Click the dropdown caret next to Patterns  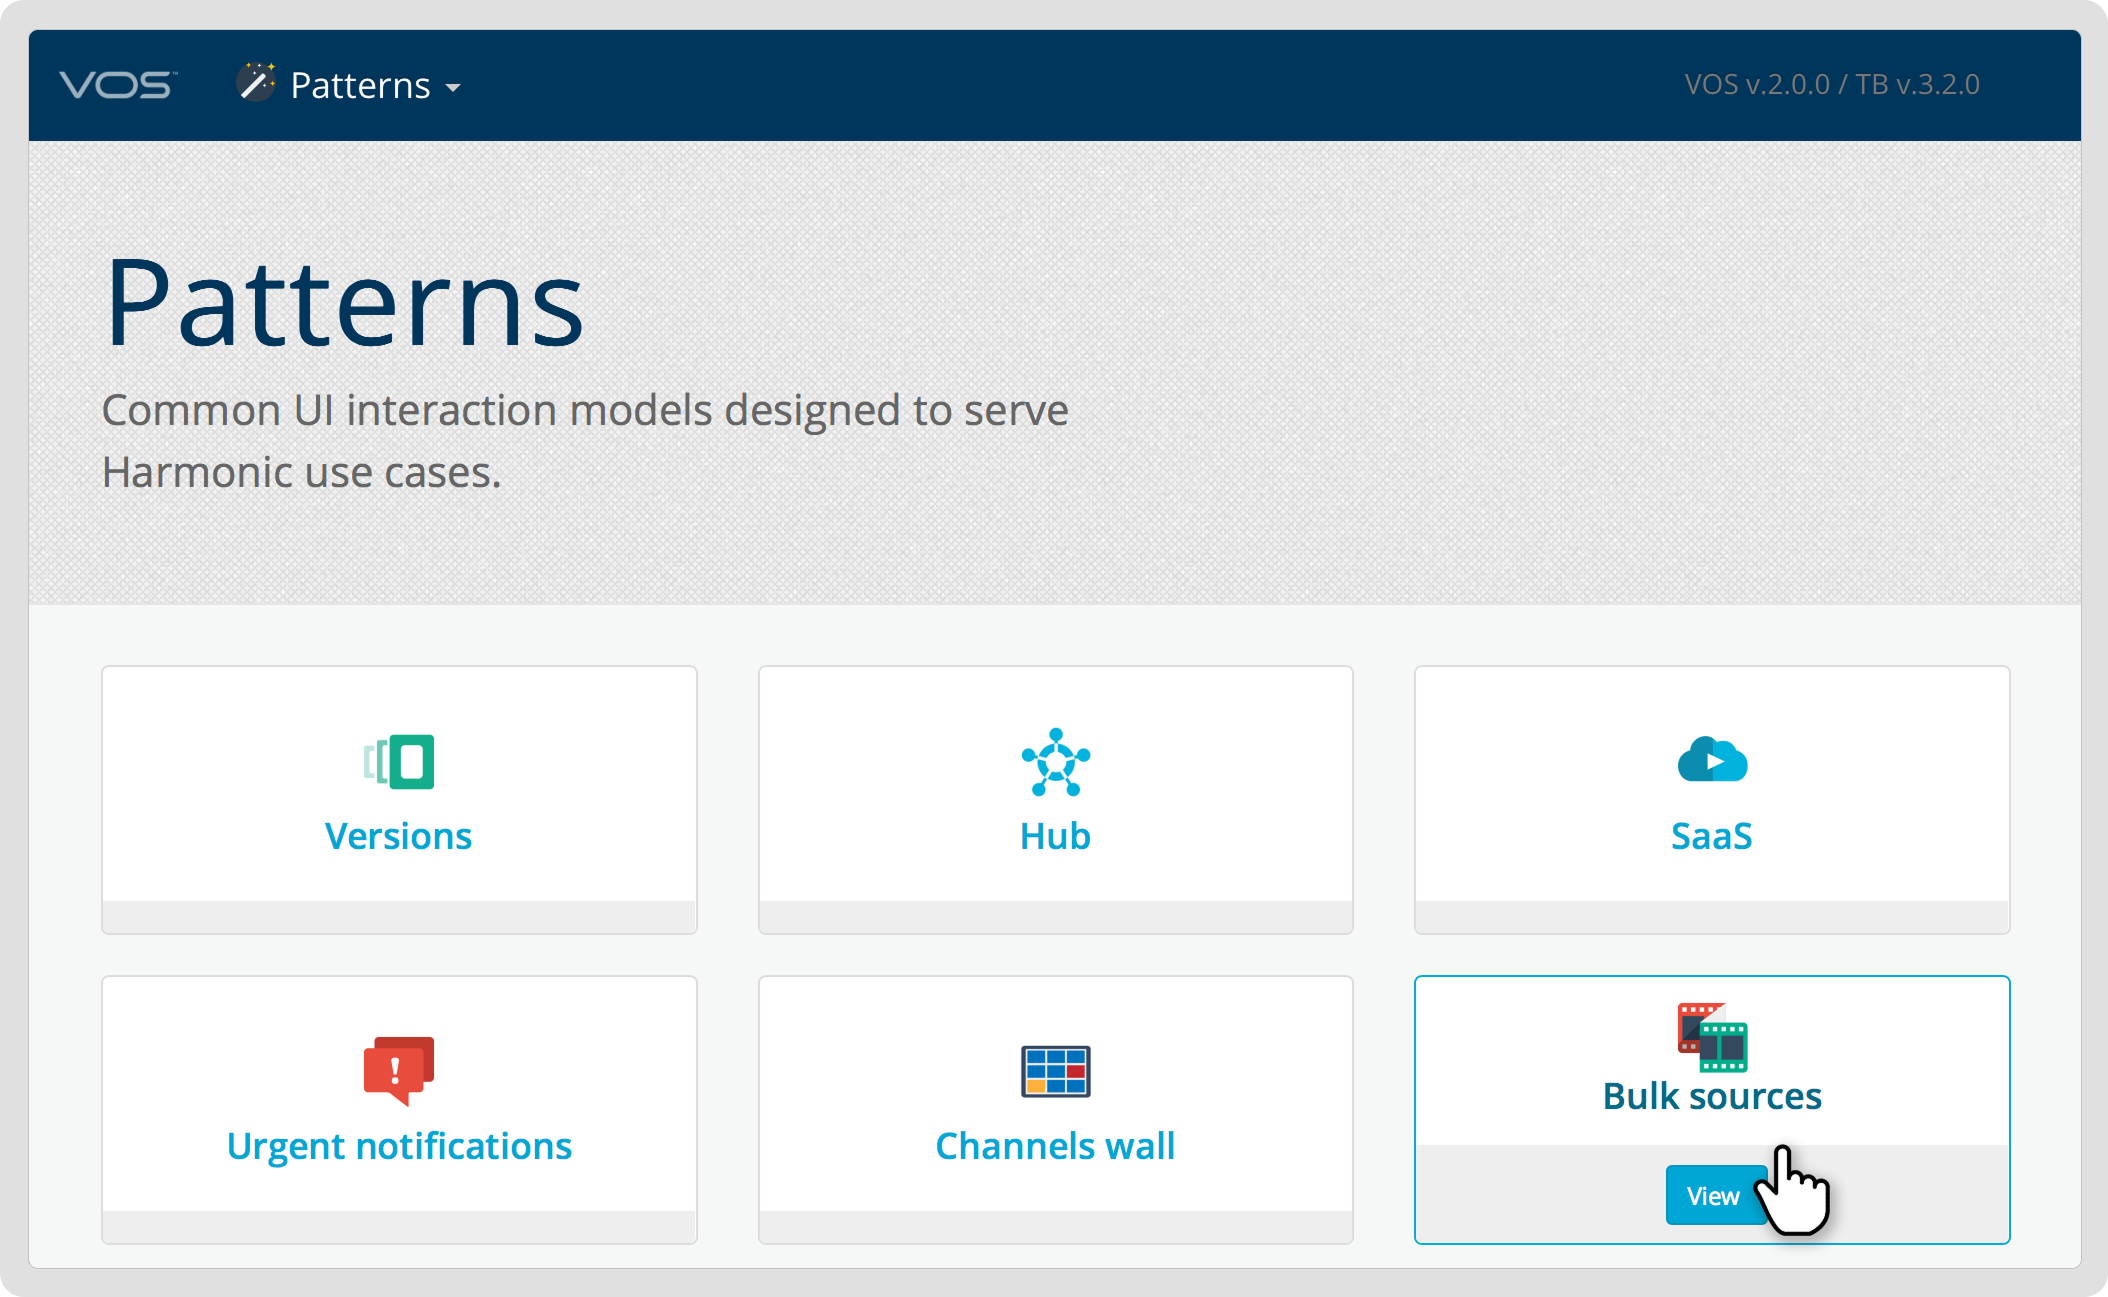(x=453, y=88)
